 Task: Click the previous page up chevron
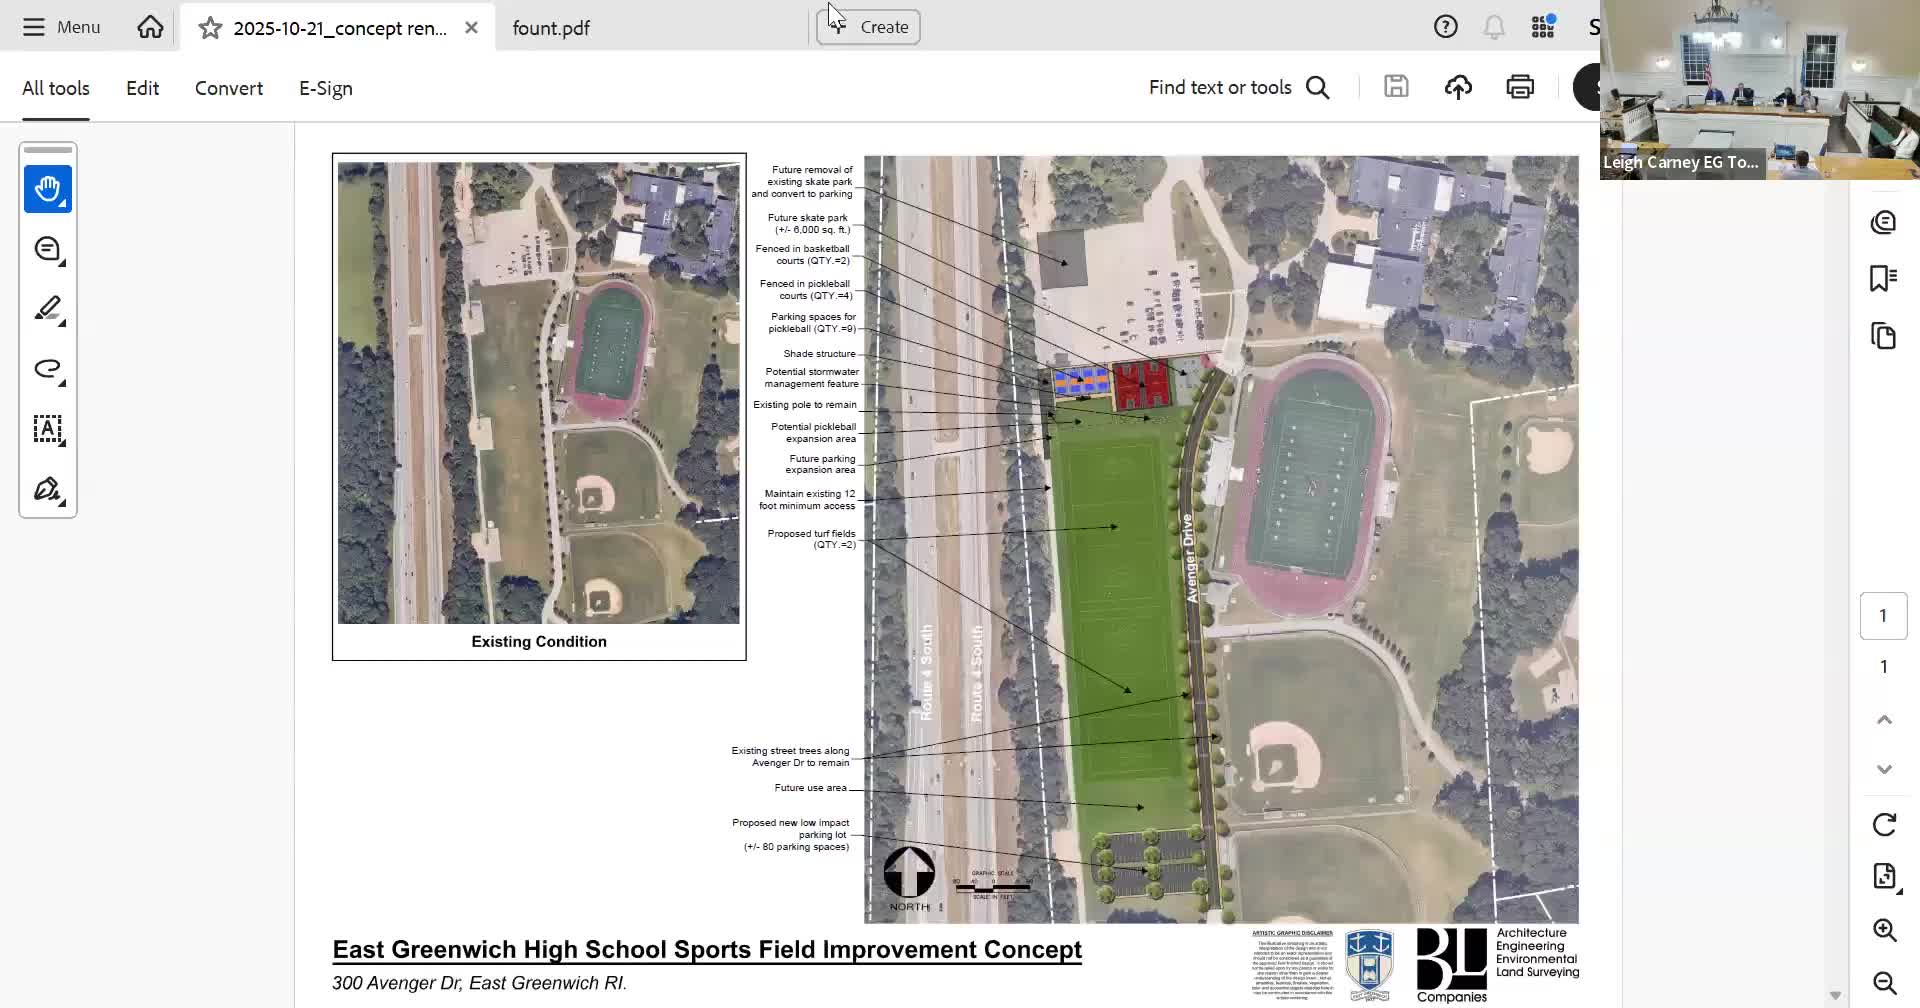click(x=1885, y=719)
